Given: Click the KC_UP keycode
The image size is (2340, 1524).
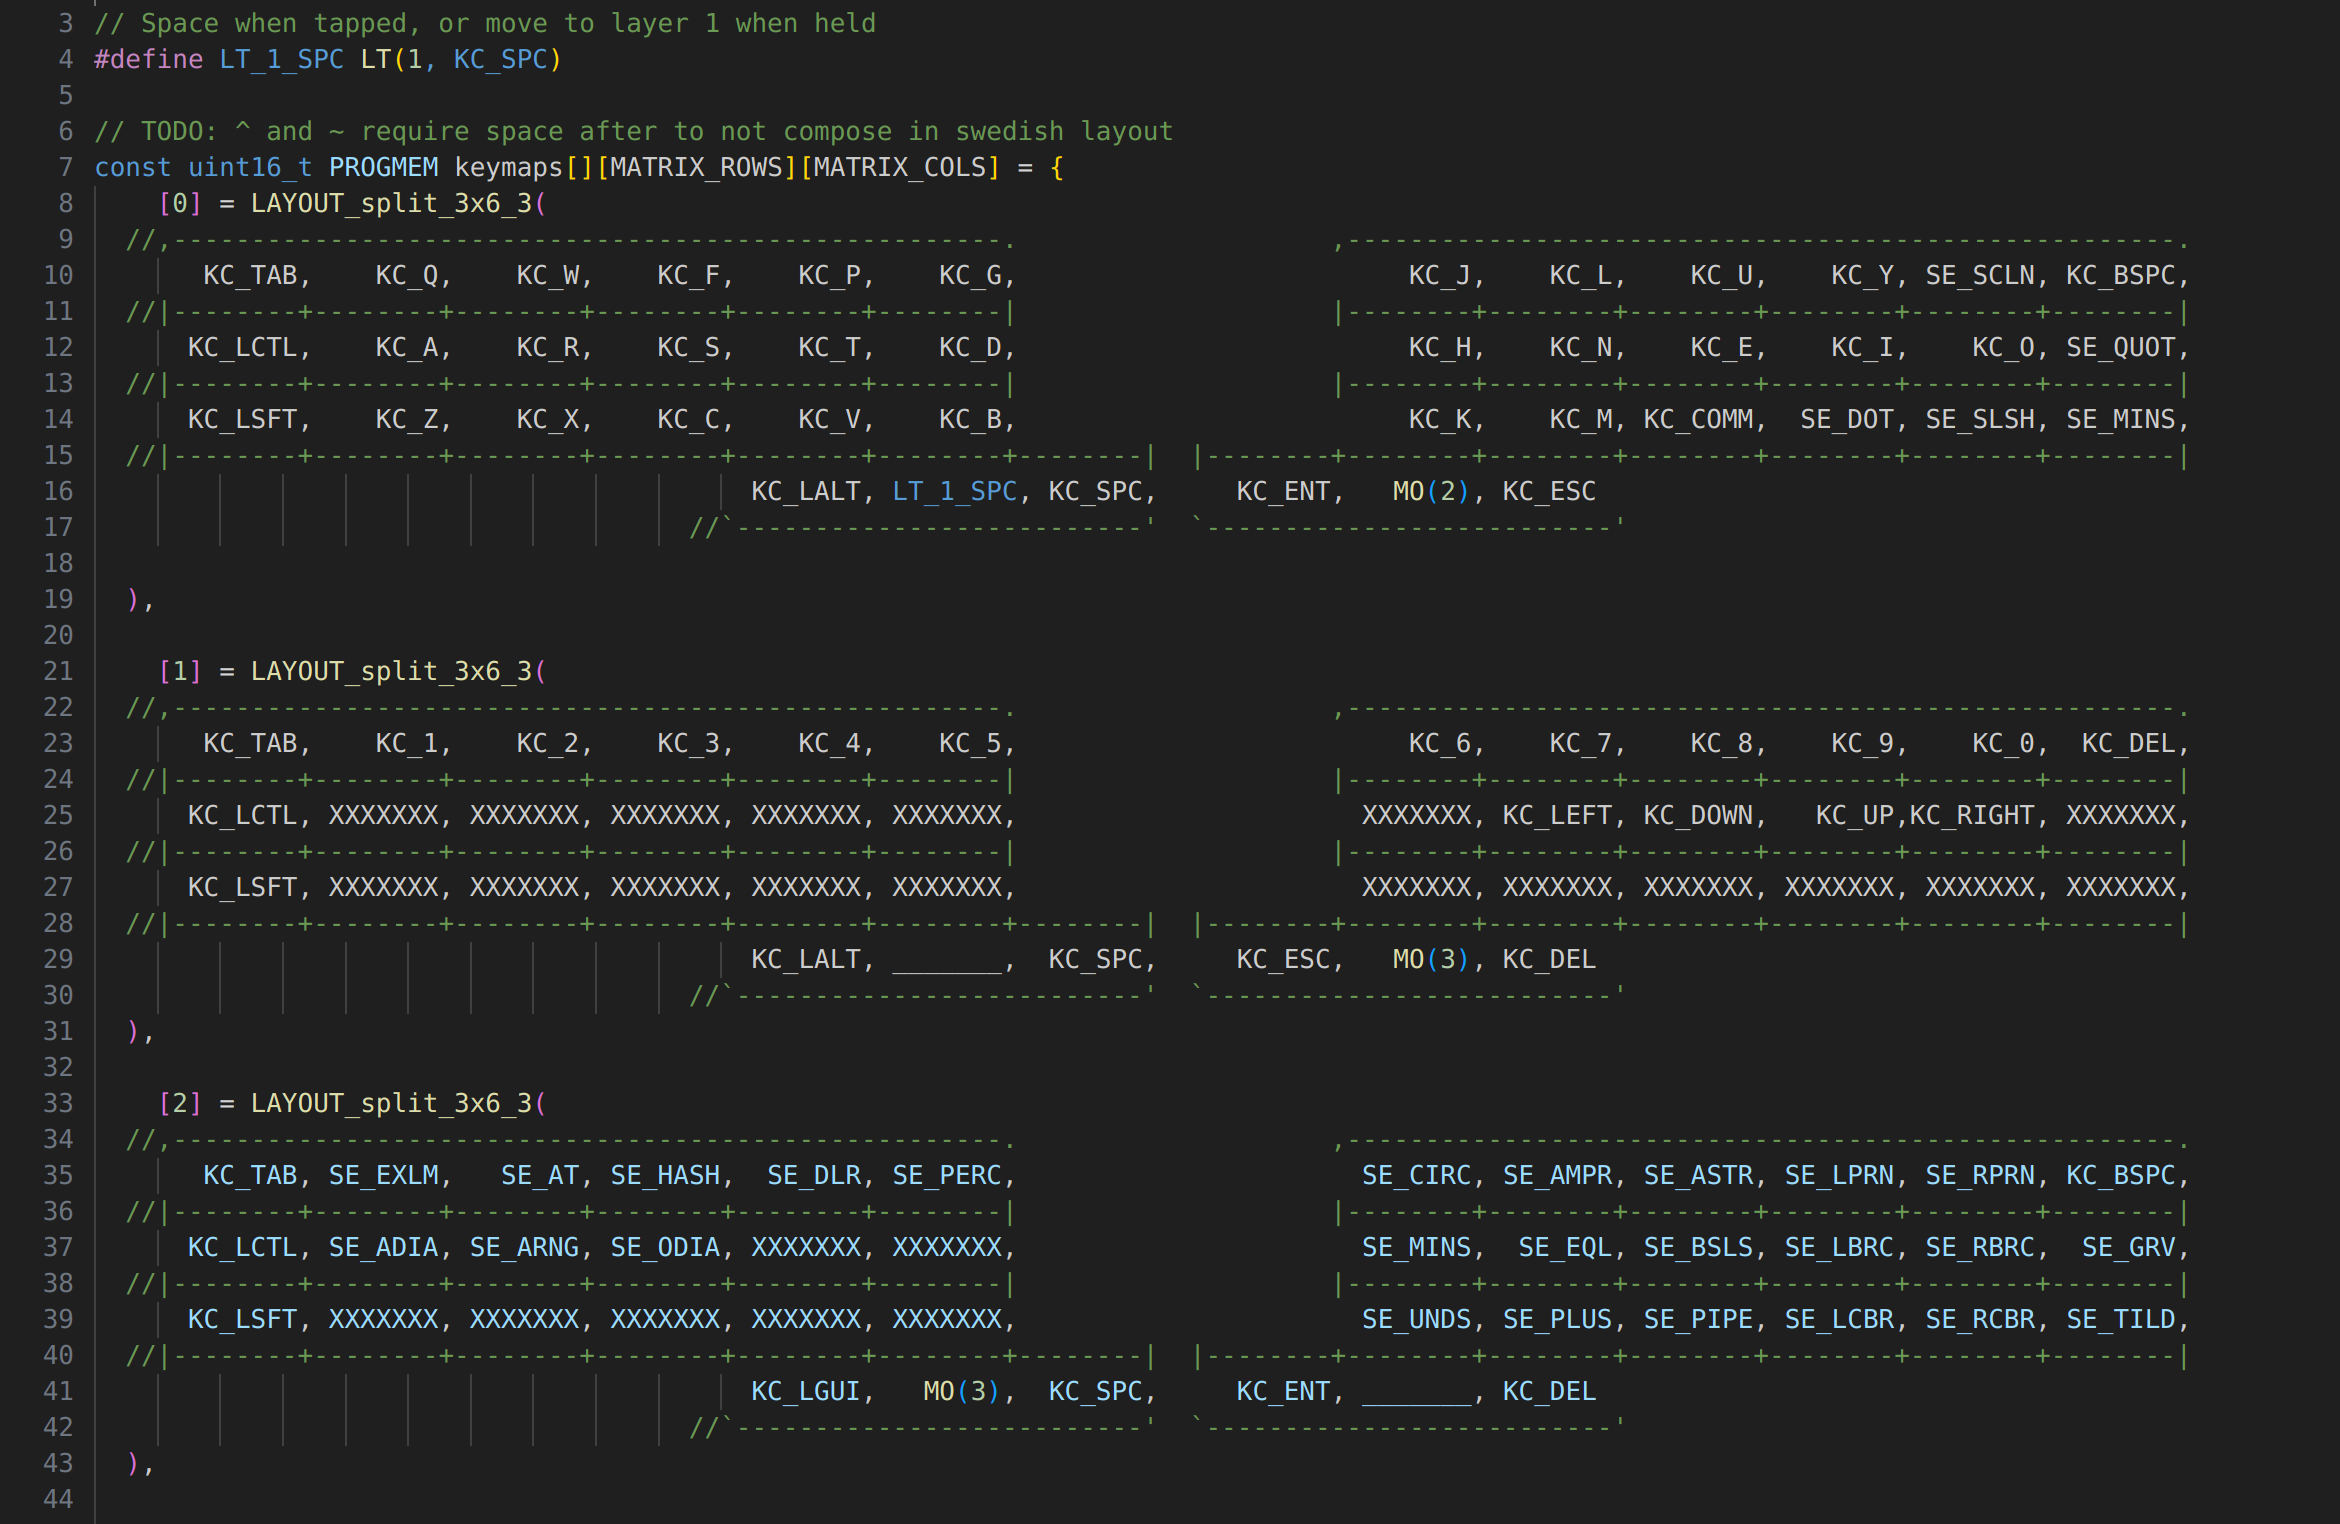Looking at the screenshot, I should click(x=1855, y=815).
